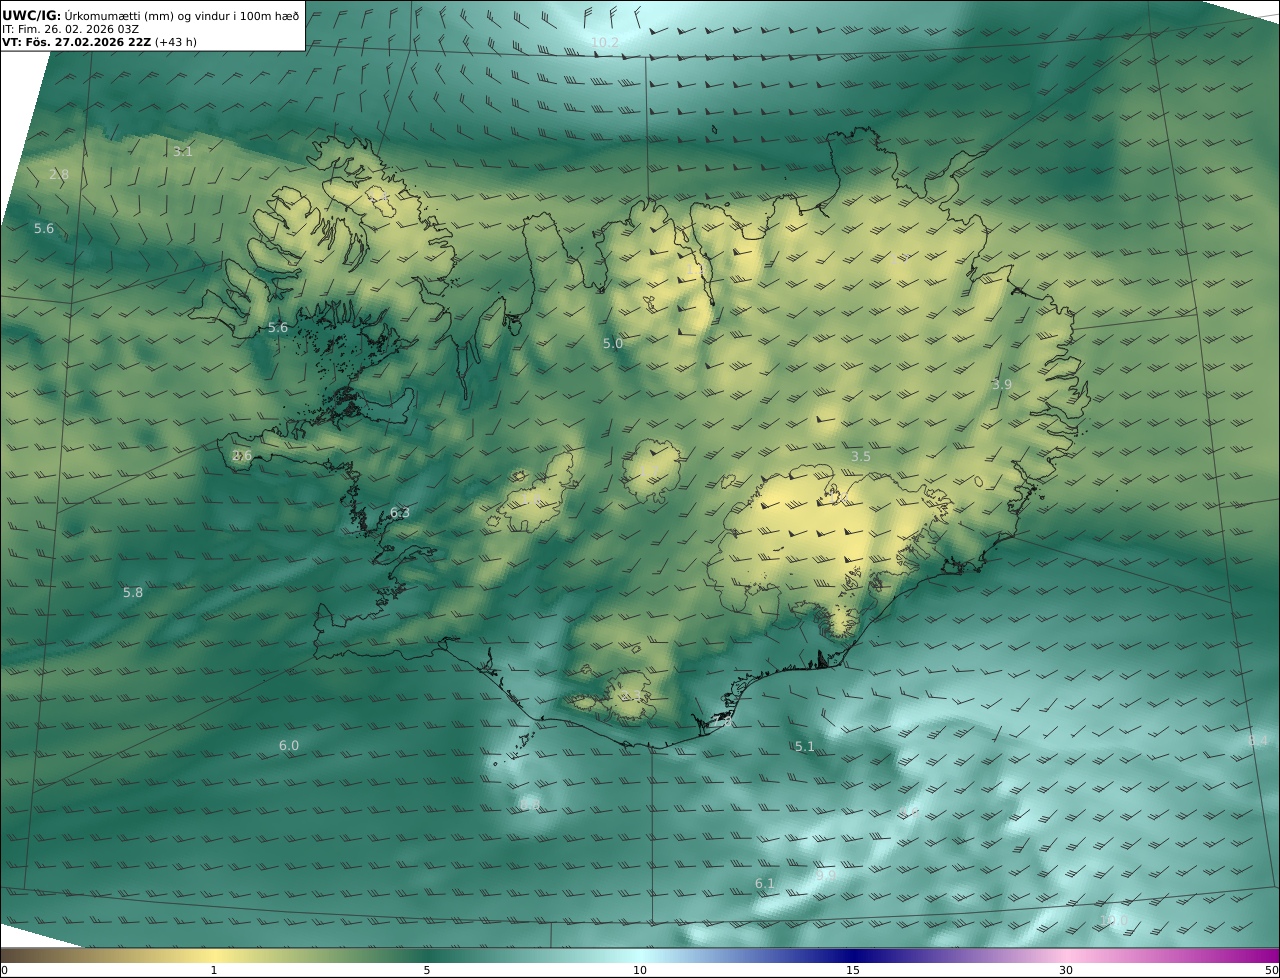Click the '3.1' value label on the map

(x=182, y=152)
